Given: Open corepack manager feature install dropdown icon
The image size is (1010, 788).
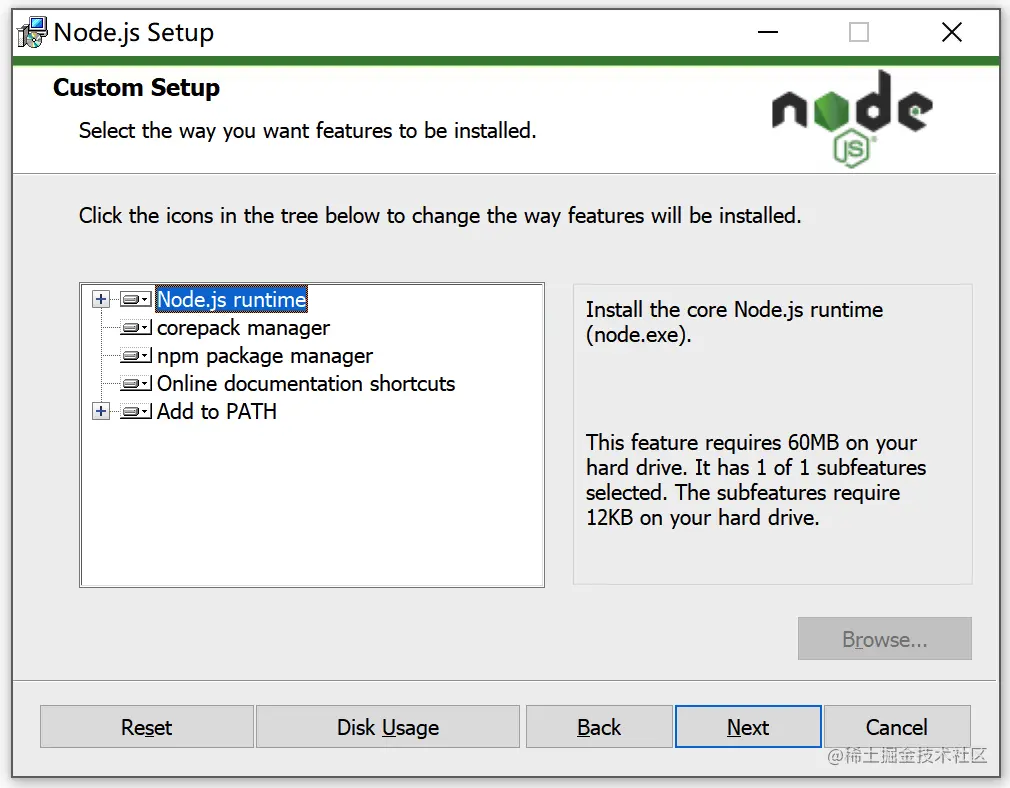Looking at the screenshot, I should 136,328.
